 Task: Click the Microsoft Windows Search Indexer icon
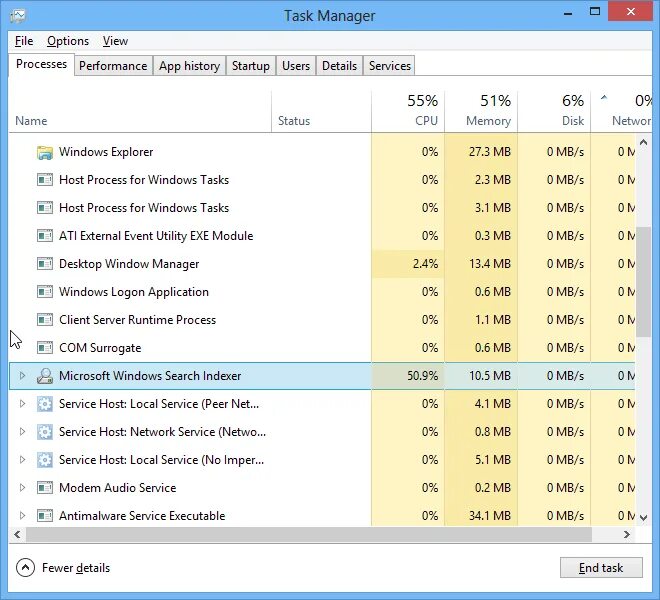[x=45, y=376]
